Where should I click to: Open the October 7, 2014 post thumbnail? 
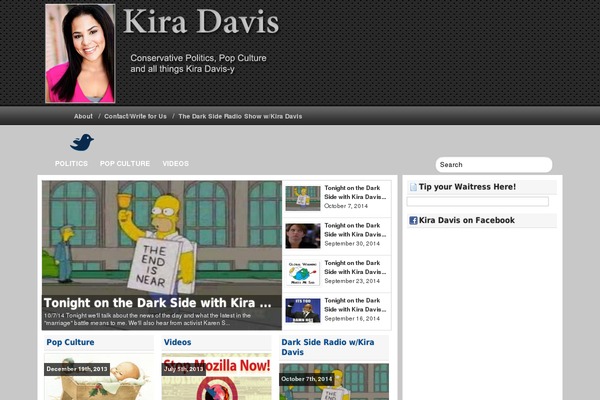tap(303, 198)
